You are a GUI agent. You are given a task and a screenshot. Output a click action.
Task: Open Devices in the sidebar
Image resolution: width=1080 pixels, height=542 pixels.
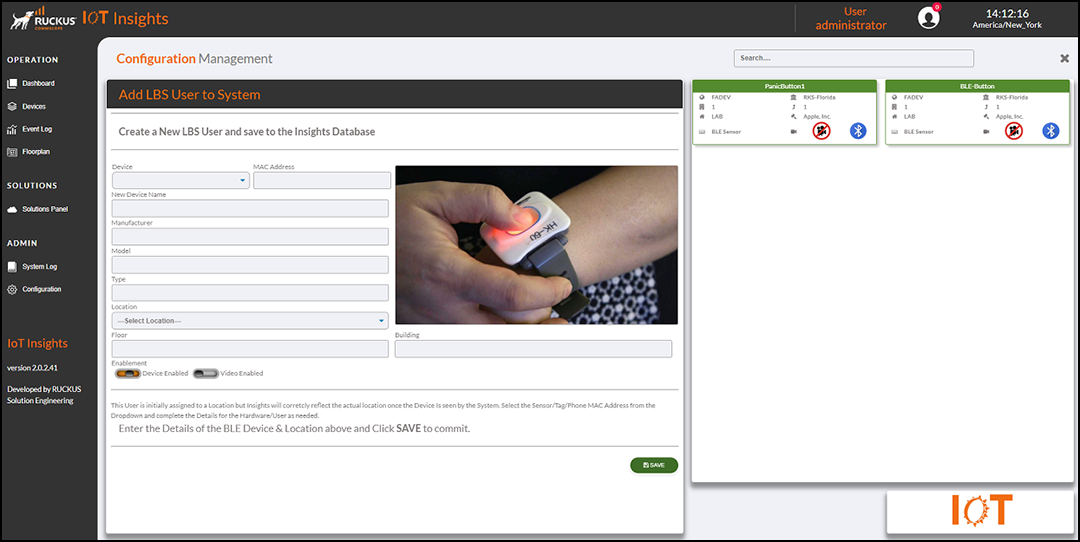click(x=26, y=107)
